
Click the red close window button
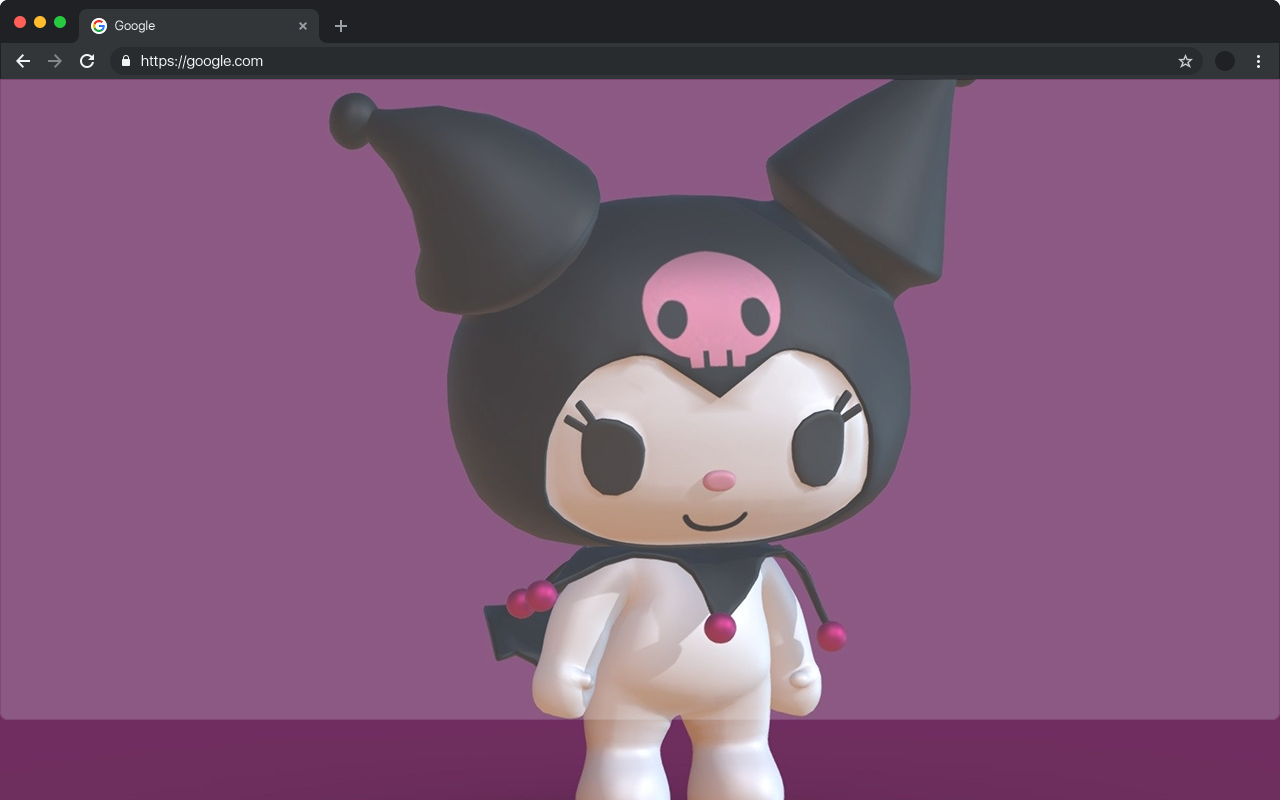(20, 22)
